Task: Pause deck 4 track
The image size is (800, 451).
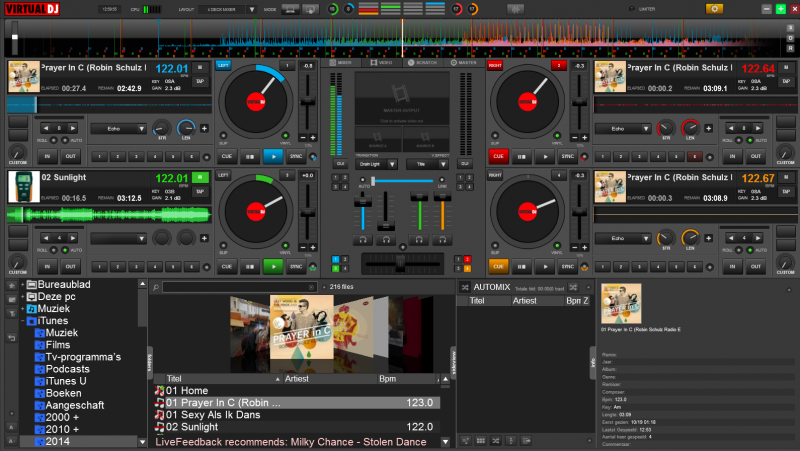Action: pos(521,266)
